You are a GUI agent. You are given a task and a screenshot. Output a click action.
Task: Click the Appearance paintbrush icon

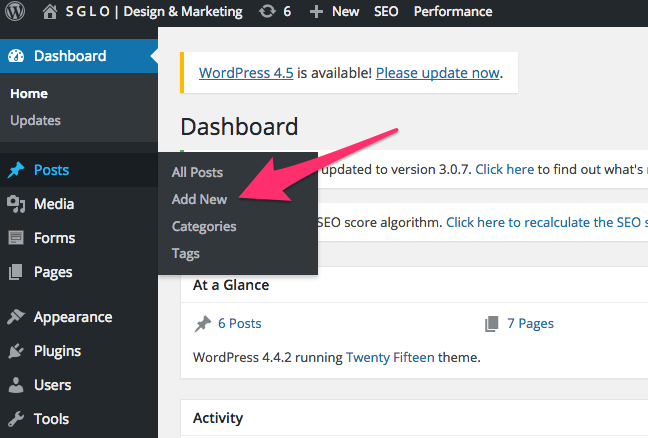(16, 317)
